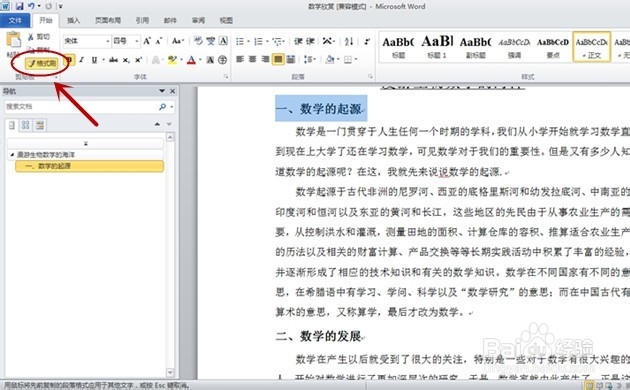Open the Change Case Aa dropdown

point(178,41)
